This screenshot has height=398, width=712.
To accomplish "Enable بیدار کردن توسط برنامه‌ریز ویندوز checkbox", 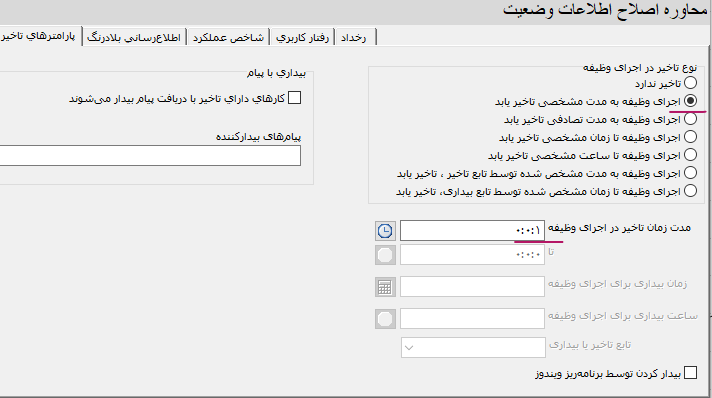I will 690,373.
